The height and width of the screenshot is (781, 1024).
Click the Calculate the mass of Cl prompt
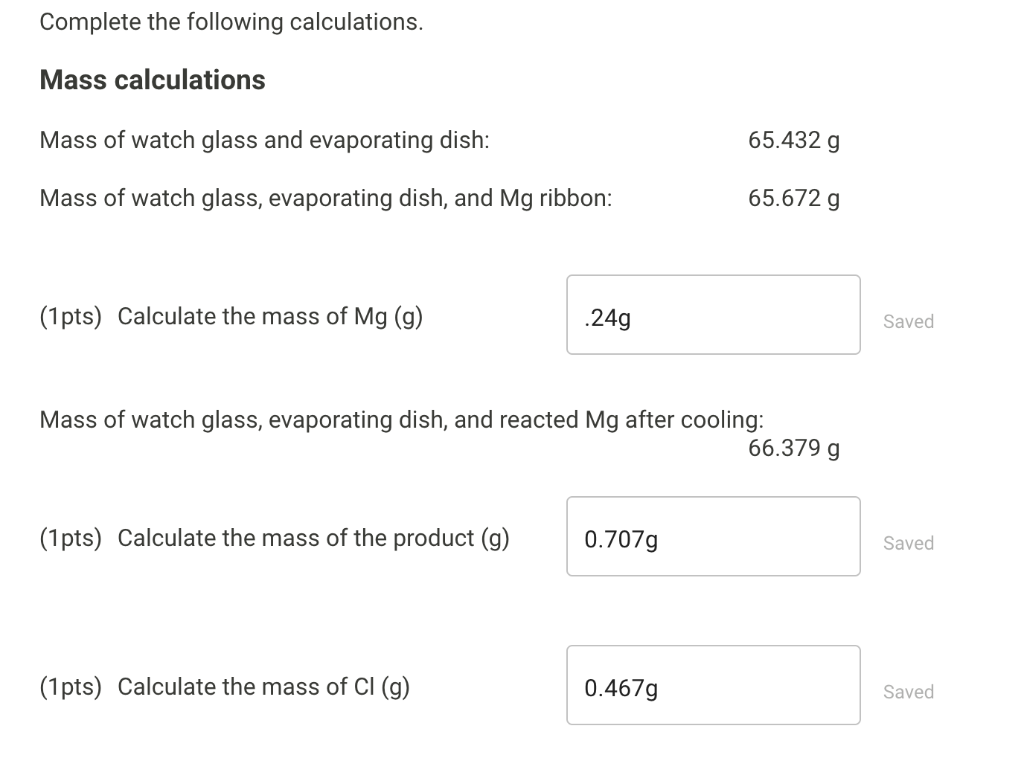coord(262,687)
